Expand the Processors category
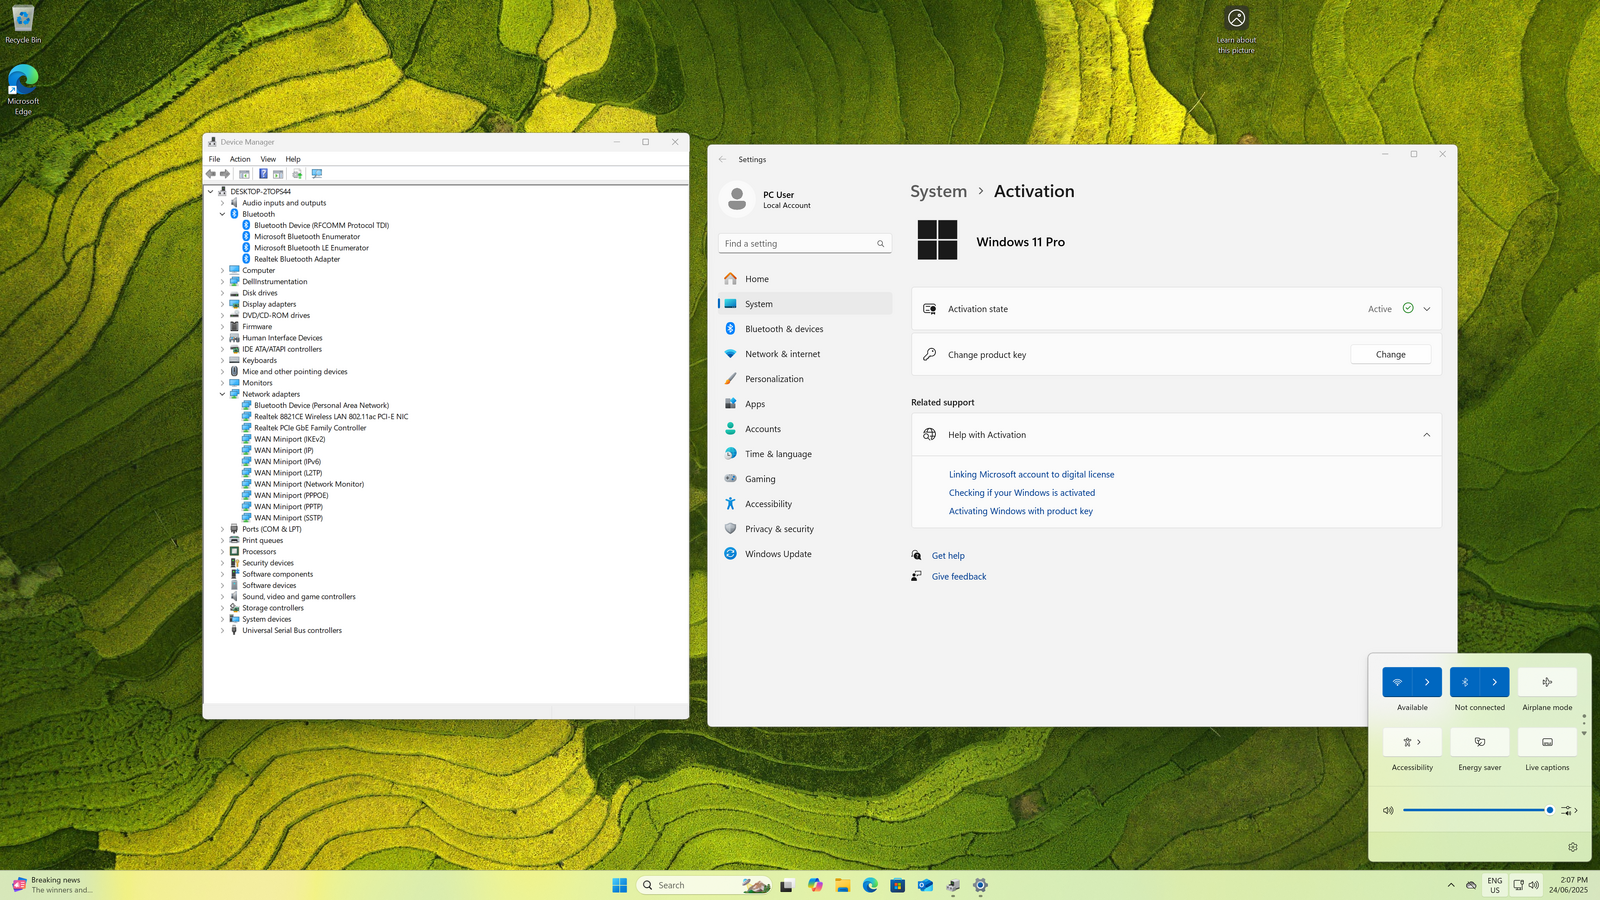Image resolution: width=1600 pixels, height=900 pixels. pyautogui.click(x=223, y=552)
